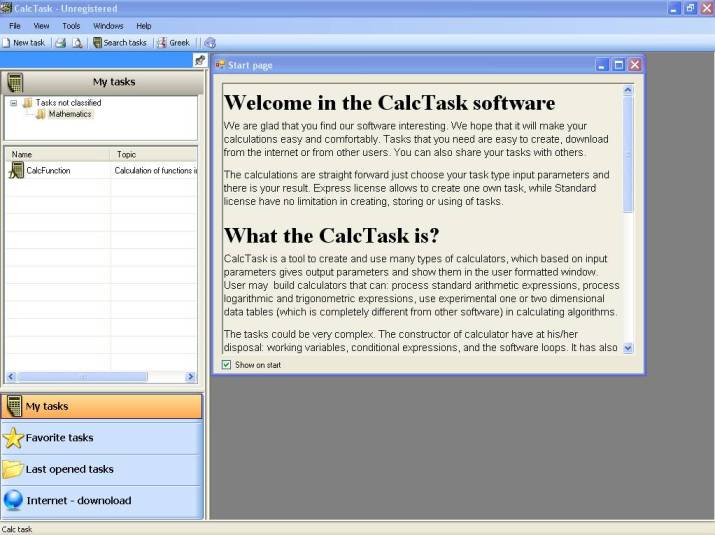This screenshot has height=535, width=715.
Task: Restore down the main CalcTask window
Action: [x=690, y=8]
